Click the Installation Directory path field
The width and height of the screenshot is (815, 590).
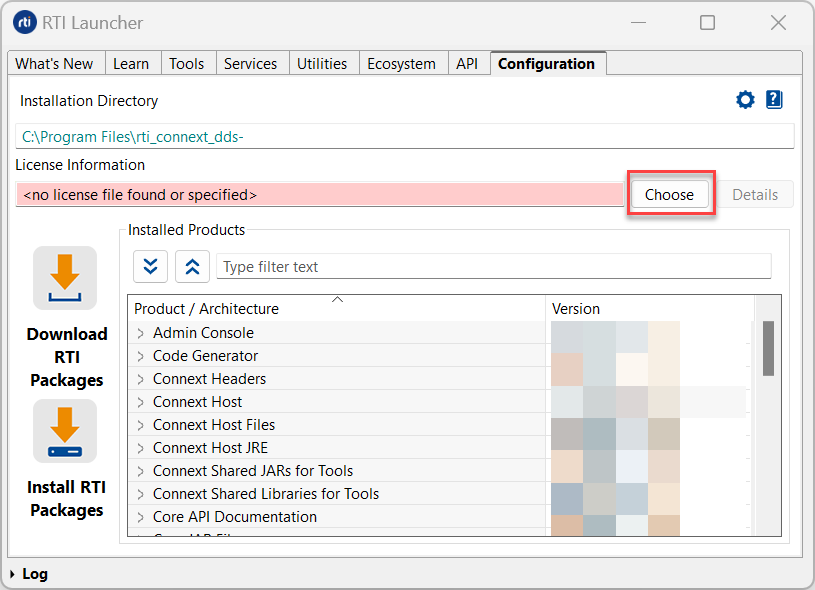[x=405, y=136]
